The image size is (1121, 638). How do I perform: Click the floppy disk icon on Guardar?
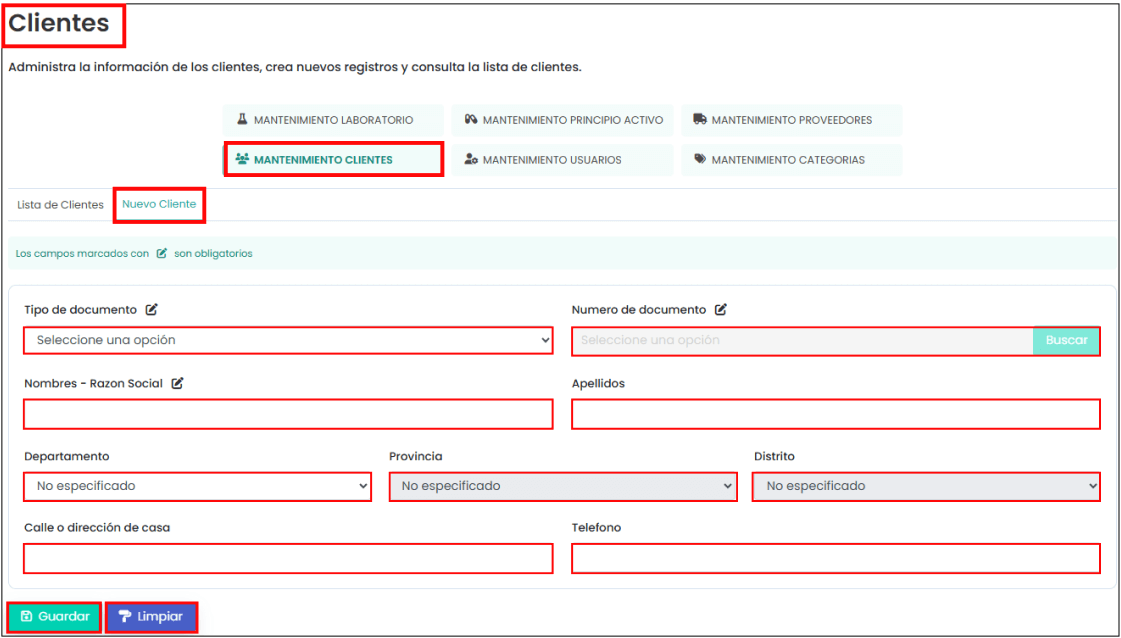tap(27, 617)
